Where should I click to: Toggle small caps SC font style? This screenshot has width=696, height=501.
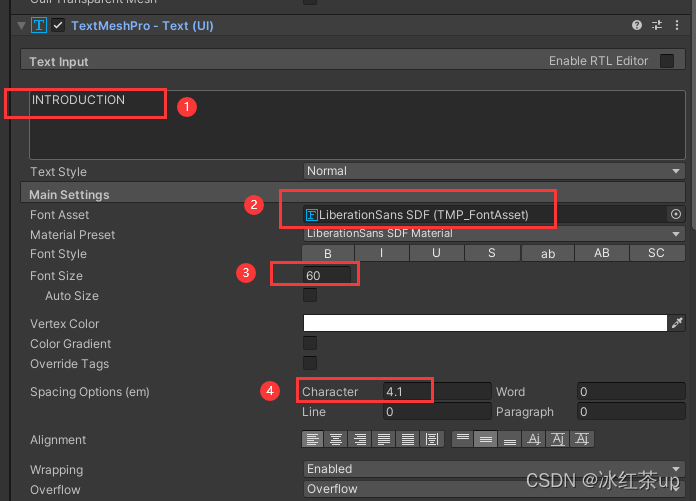pos(656,253)
